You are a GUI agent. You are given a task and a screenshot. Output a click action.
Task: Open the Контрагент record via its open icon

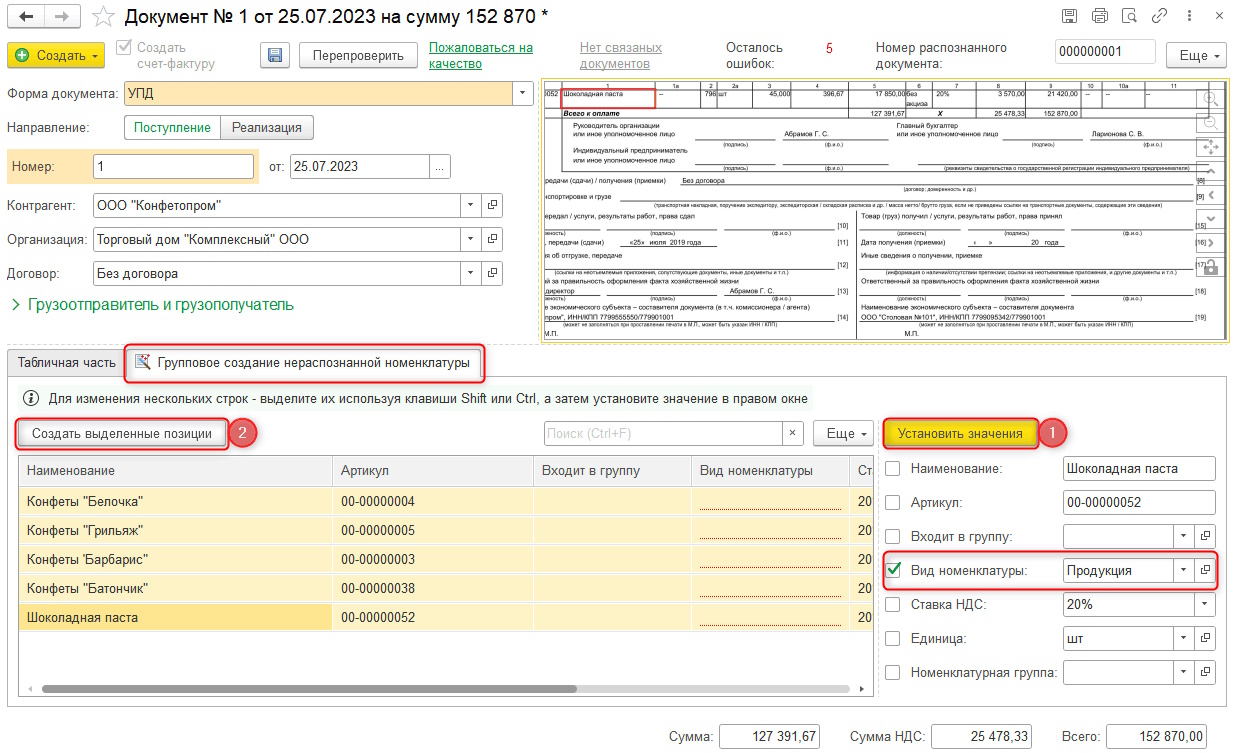pos(492,205)
